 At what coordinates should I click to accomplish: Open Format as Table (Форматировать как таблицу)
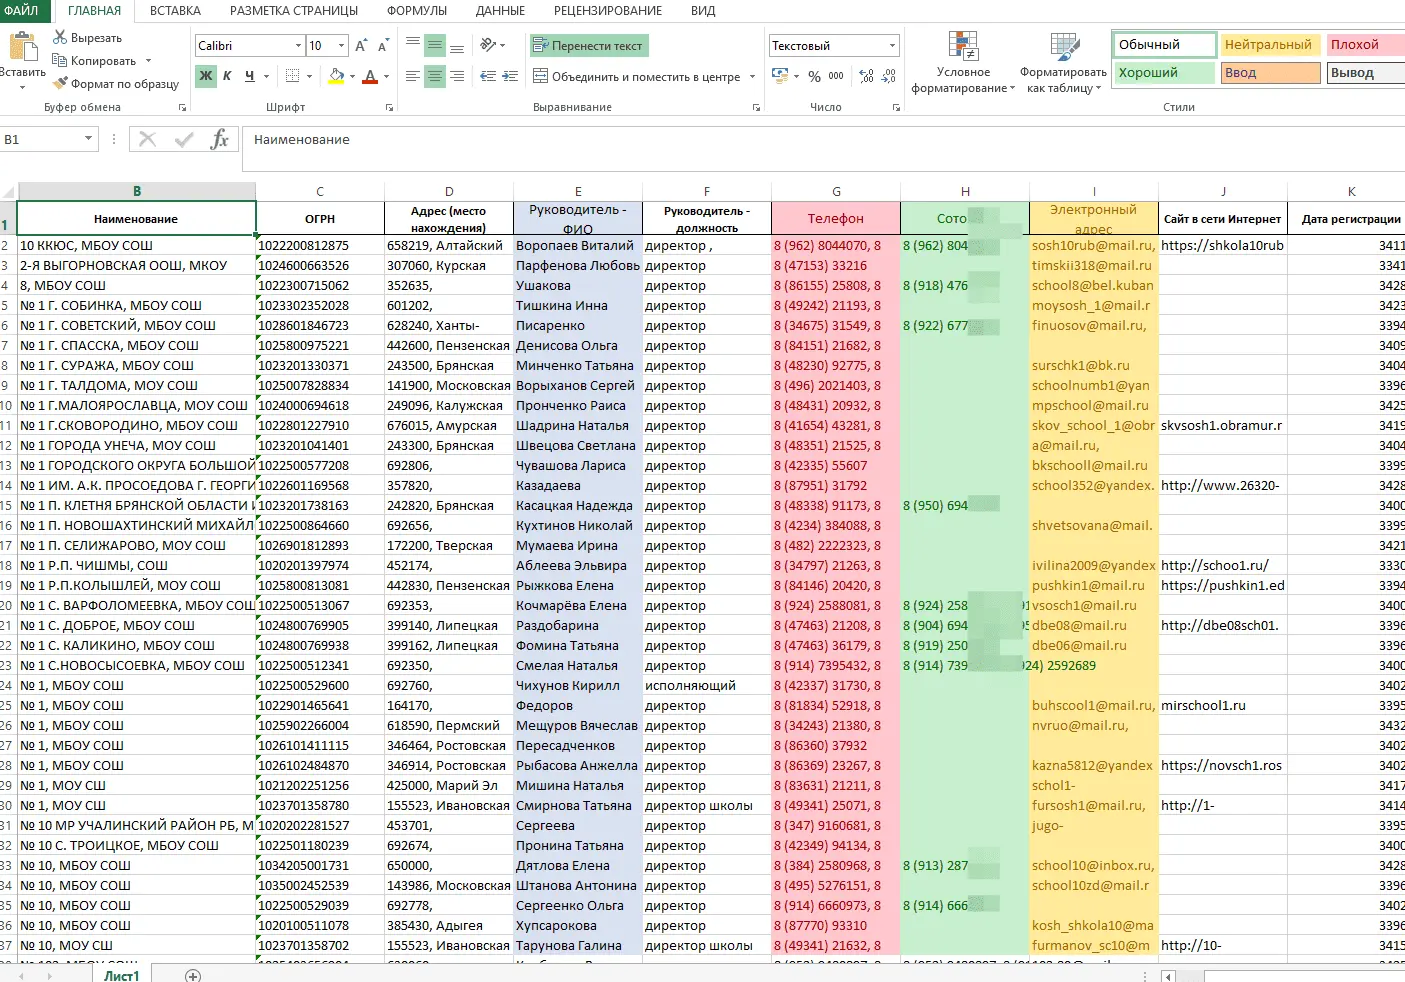click(1063, 62)
